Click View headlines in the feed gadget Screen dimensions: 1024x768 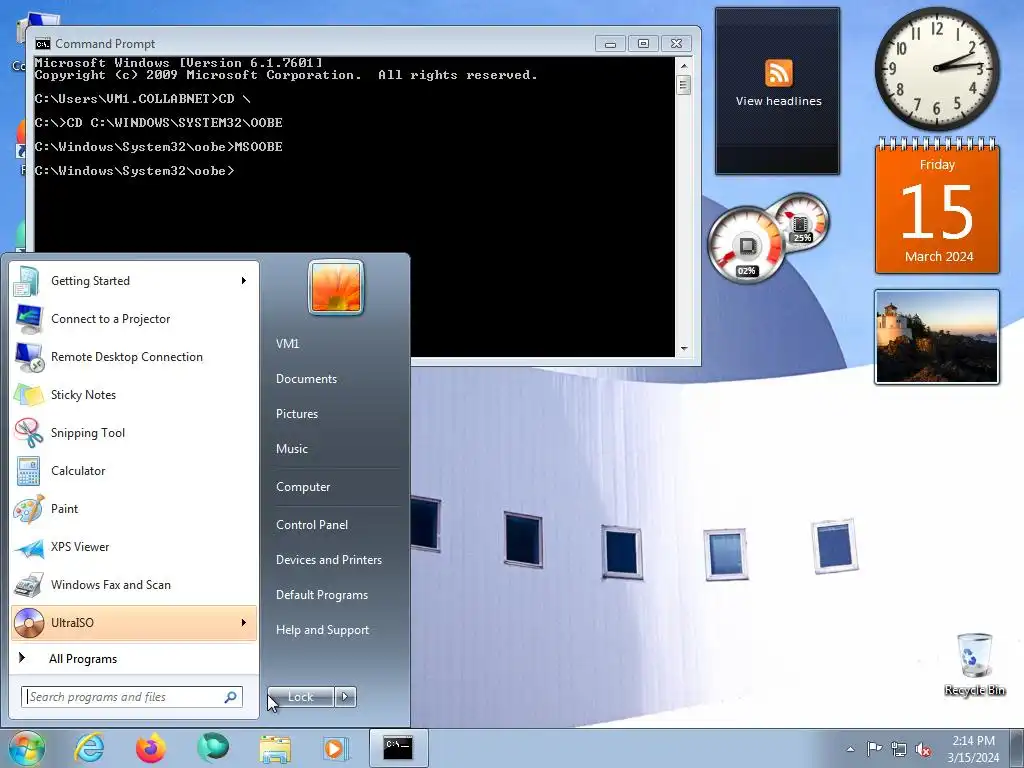click(x=778, y=101)
